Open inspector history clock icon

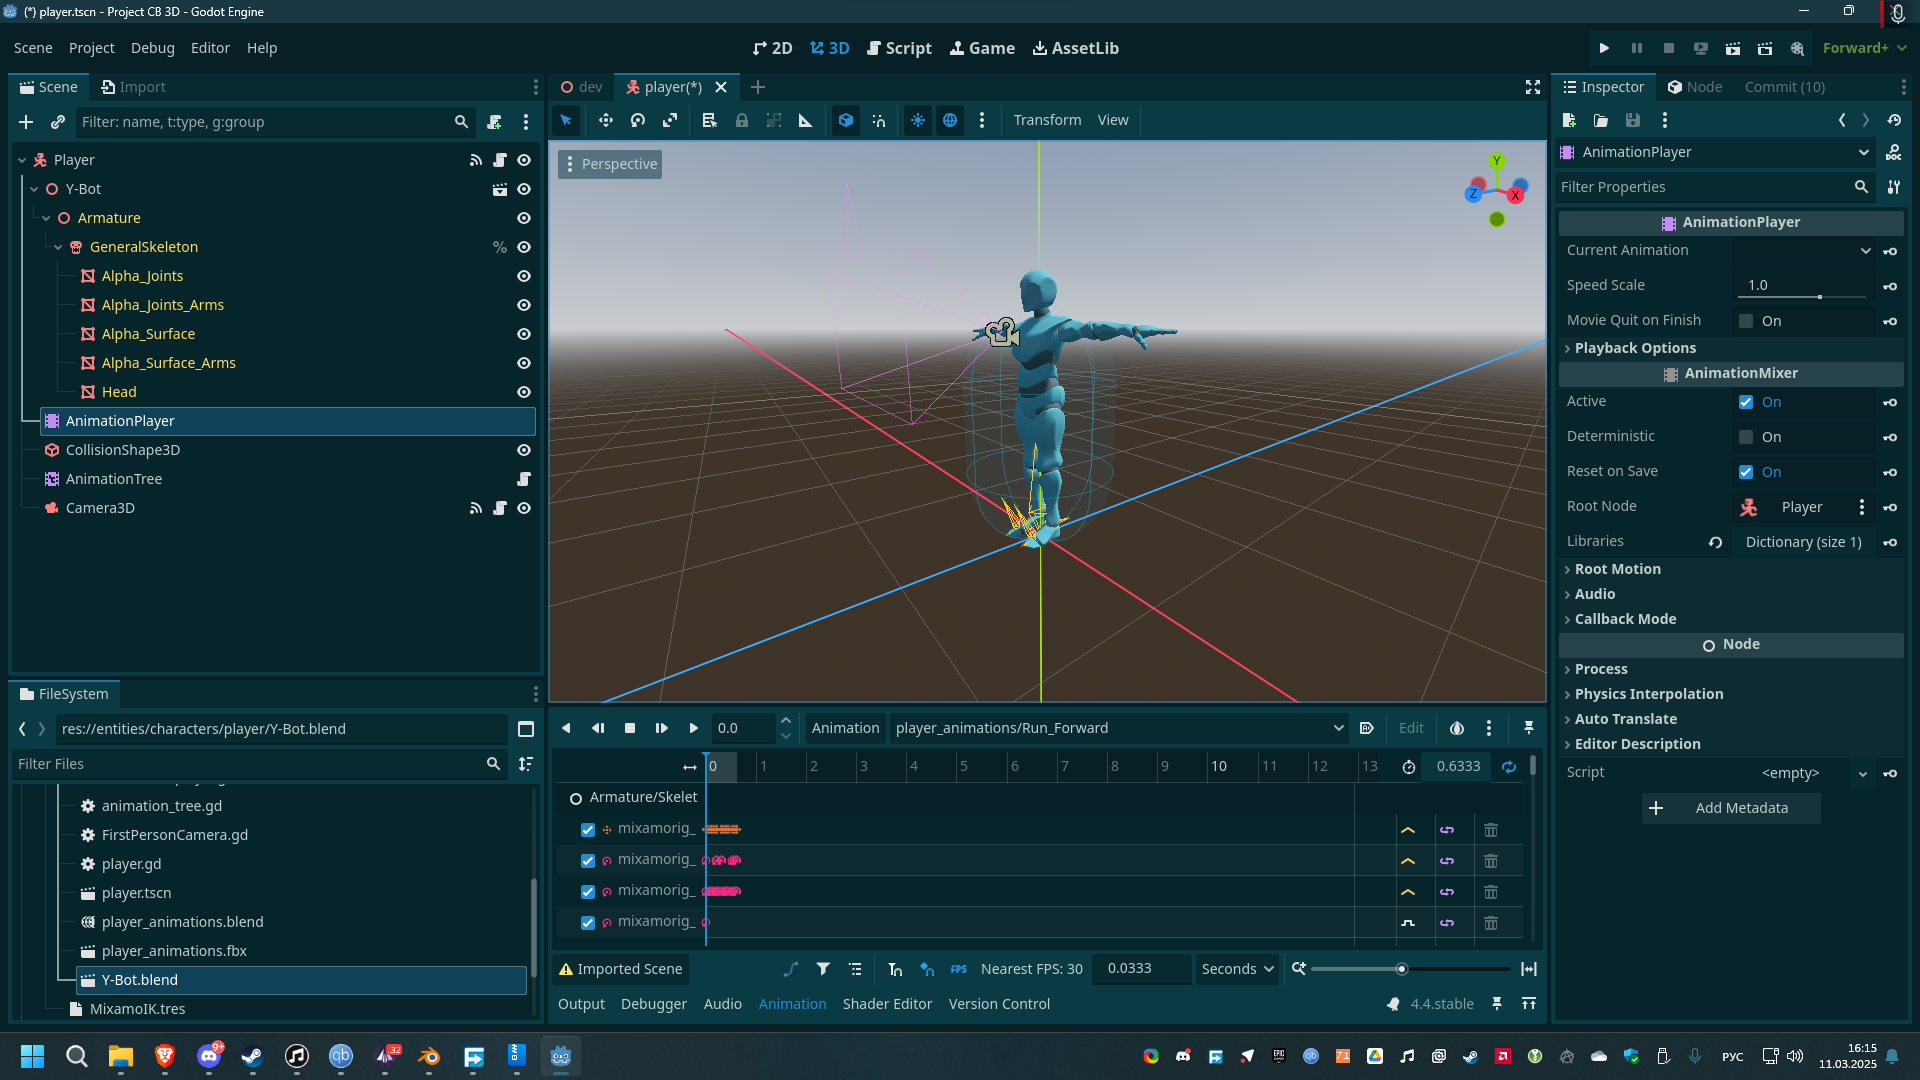(1894, 120)
